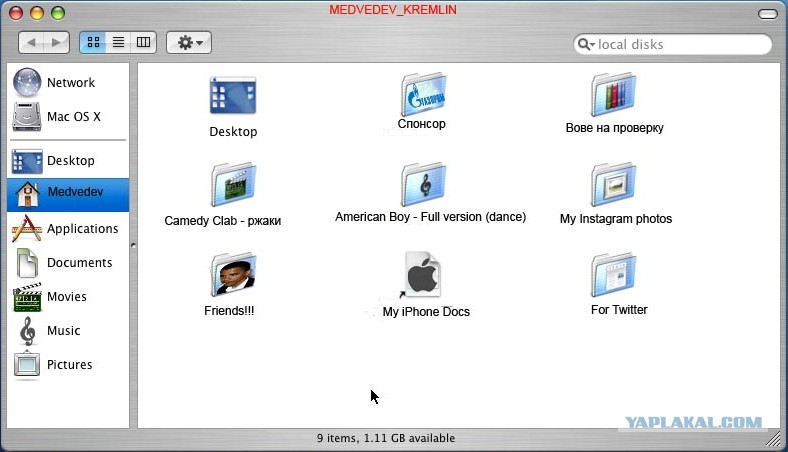
Task: Go back with the left arrow button
Action: 32,43
